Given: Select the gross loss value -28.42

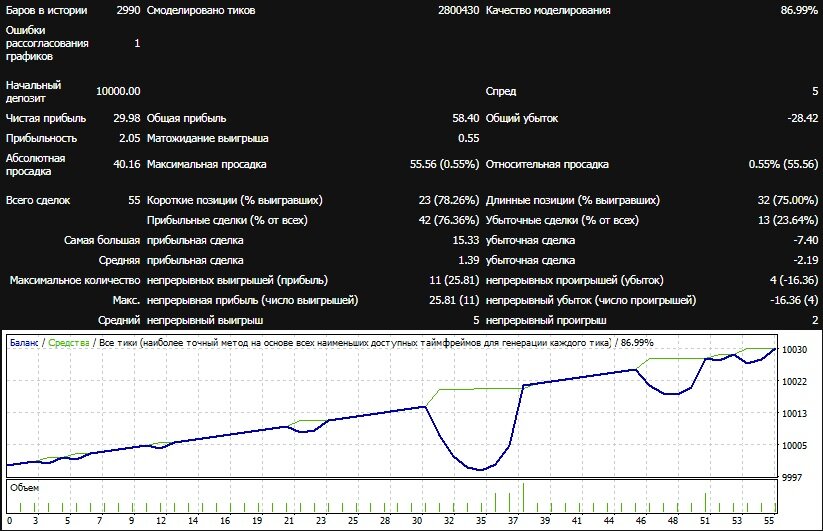Looking at the screenshot, I should point(803,118).
